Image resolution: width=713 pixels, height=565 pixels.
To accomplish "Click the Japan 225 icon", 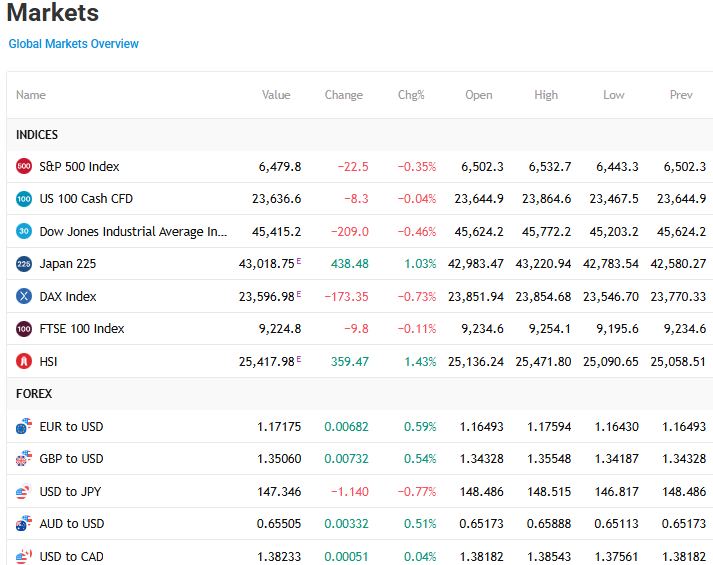I will [24, 264].
